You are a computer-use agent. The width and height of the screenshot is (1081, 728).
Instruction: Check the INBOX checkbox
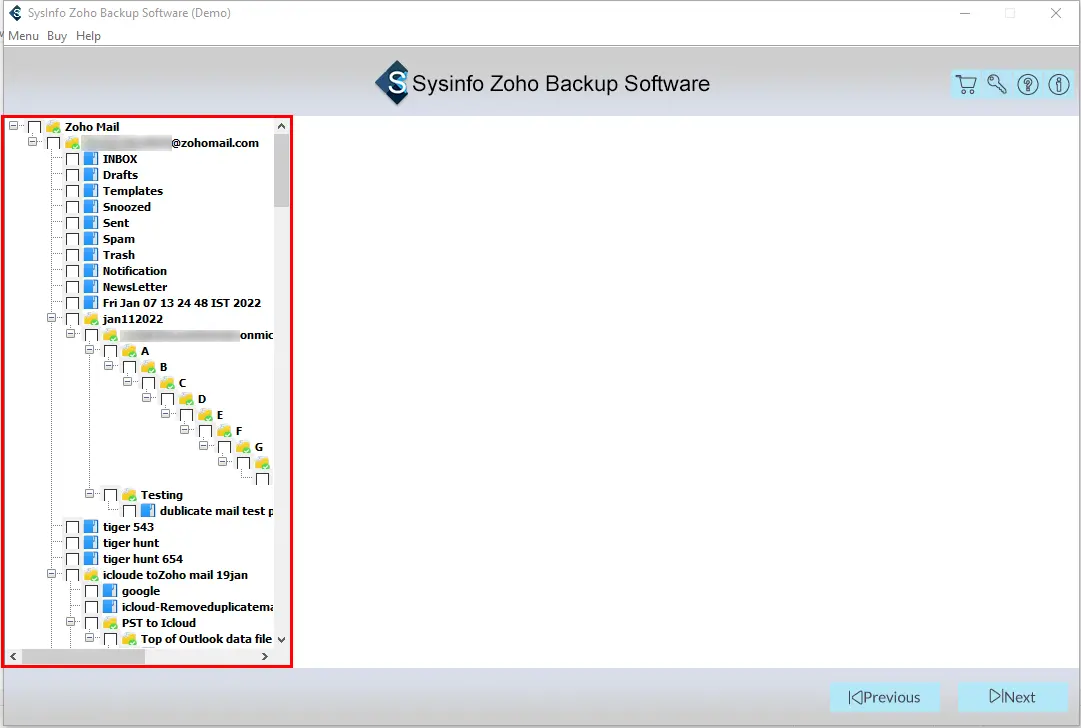coord(72,159)
